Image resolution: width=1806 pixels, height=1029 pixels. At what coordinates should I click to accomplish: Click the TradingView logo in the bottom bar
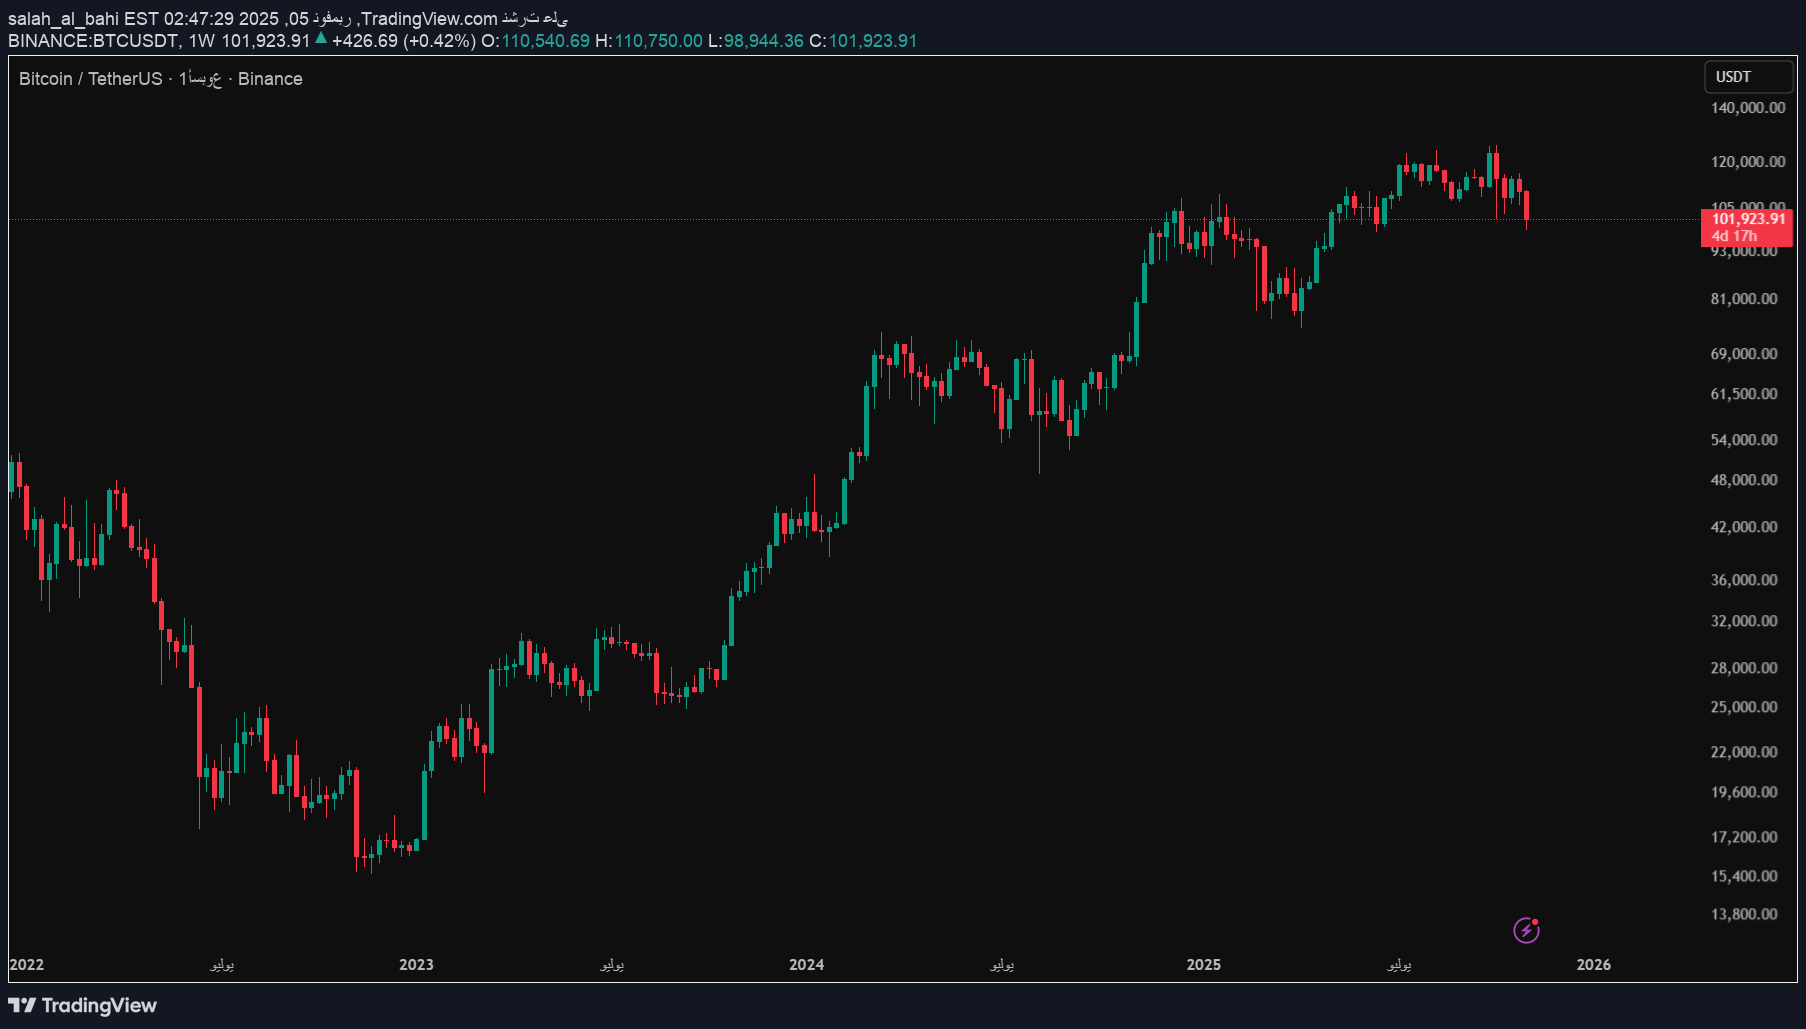[82, 1005]
